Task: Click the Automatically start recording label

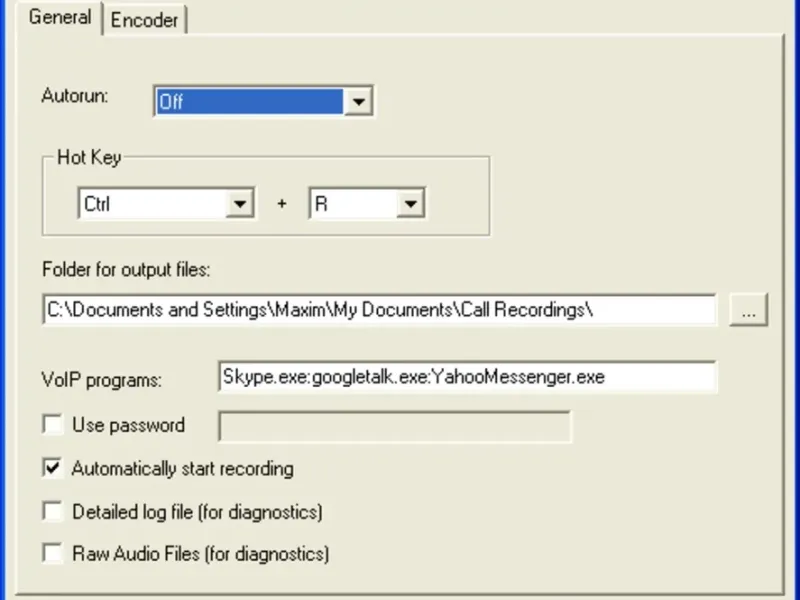Action: coord(182,468)
